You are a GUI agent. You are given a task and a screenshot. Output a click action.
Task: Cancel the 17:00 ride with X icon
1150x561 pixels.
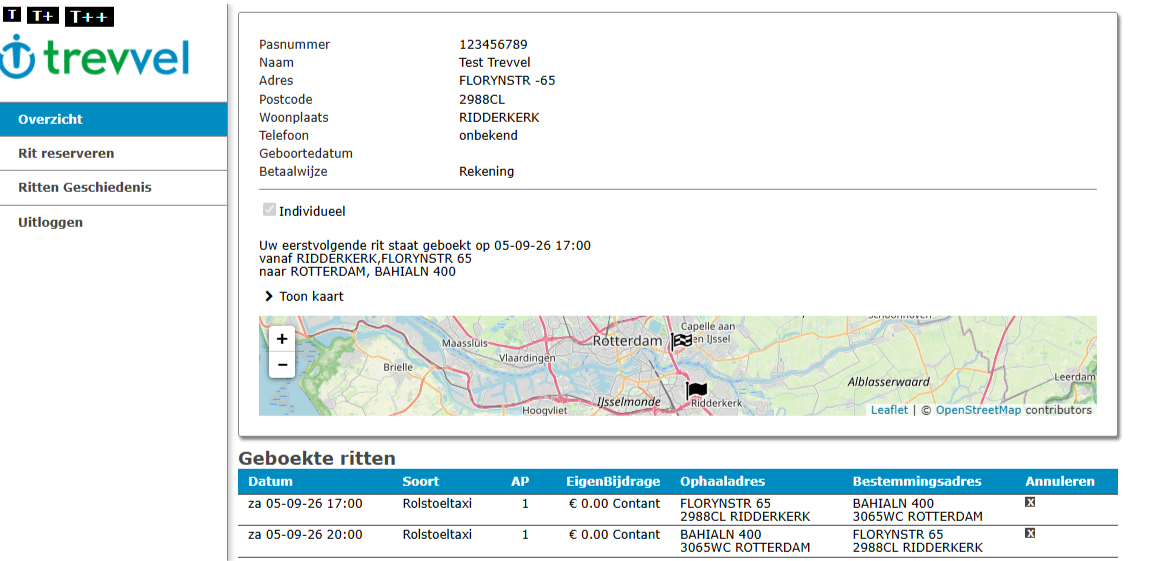click(1030, 502)
